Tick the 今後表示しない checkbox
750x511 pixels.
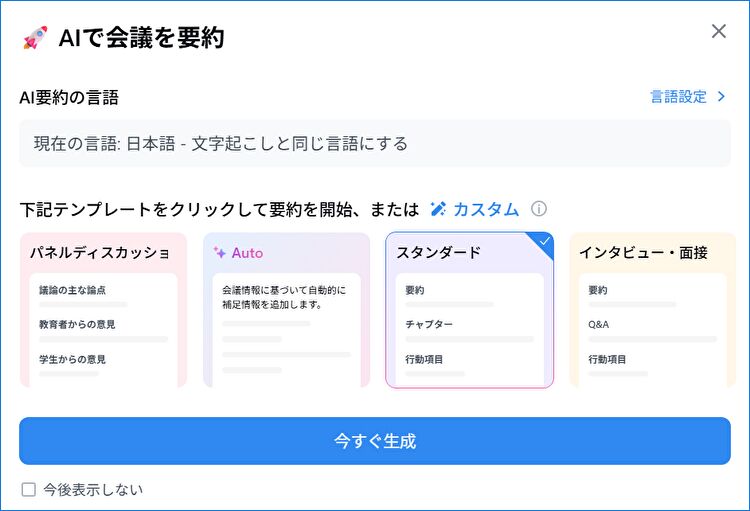pyautogui.click(x=28, y=489)
